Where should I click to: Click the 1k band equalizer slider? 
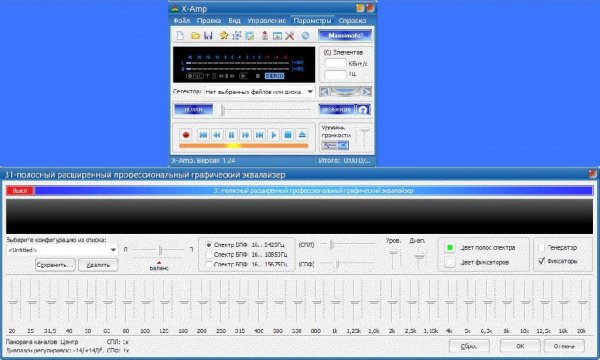point(335,302)
